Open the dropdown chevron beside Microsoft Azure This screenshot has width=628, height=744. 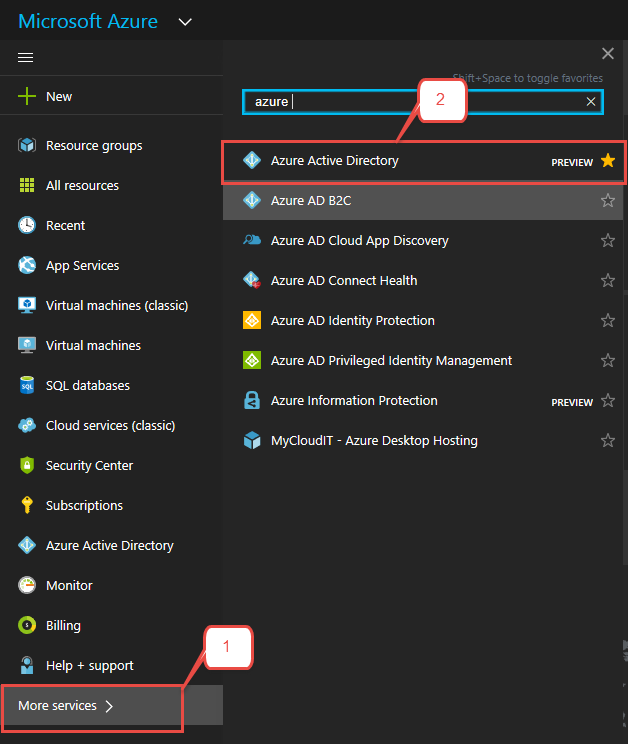[x=184, y=22]
